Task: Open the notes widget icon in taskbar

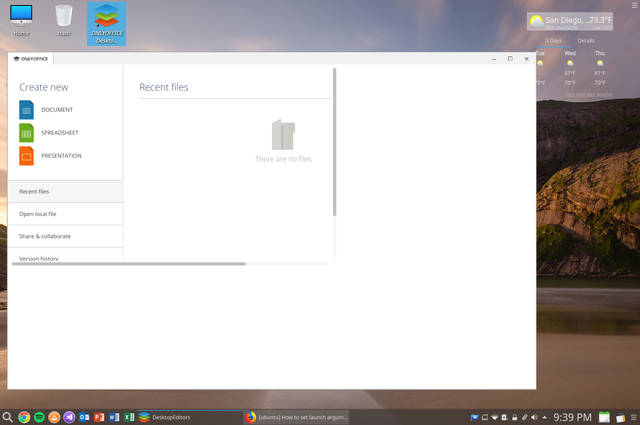Action: (620, 417)
